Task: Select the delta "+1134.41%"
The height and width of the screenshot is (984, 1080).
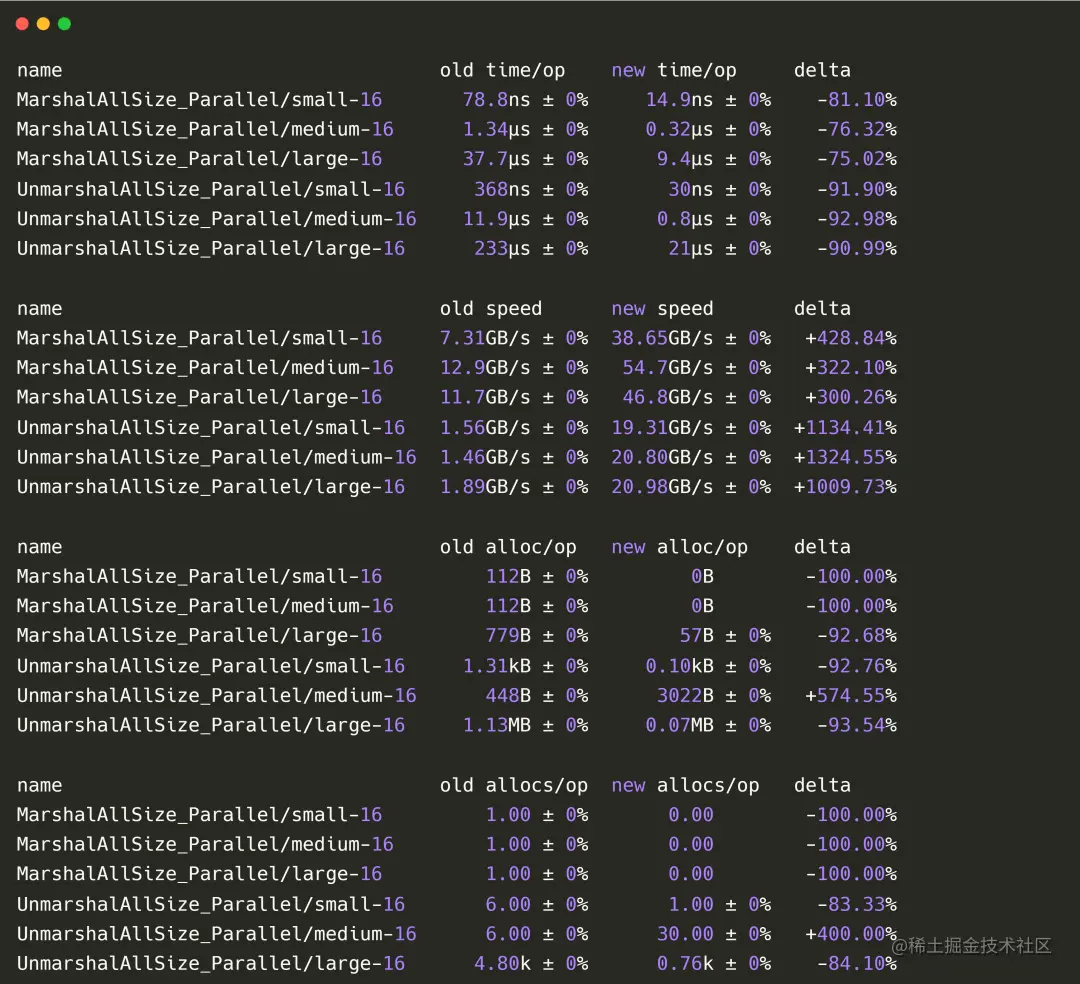Action: pos(845,428)
